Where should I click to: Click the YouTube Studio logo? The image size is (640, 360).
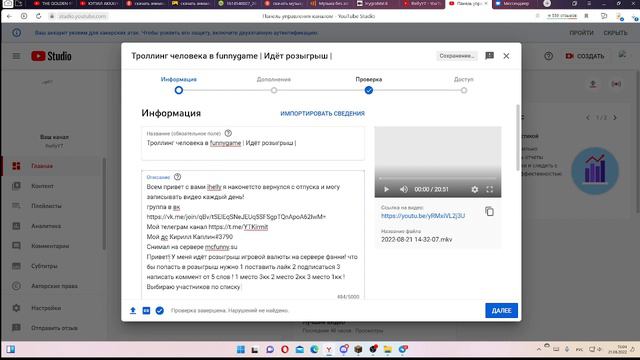pyautogui.click(x=51, y=56)
